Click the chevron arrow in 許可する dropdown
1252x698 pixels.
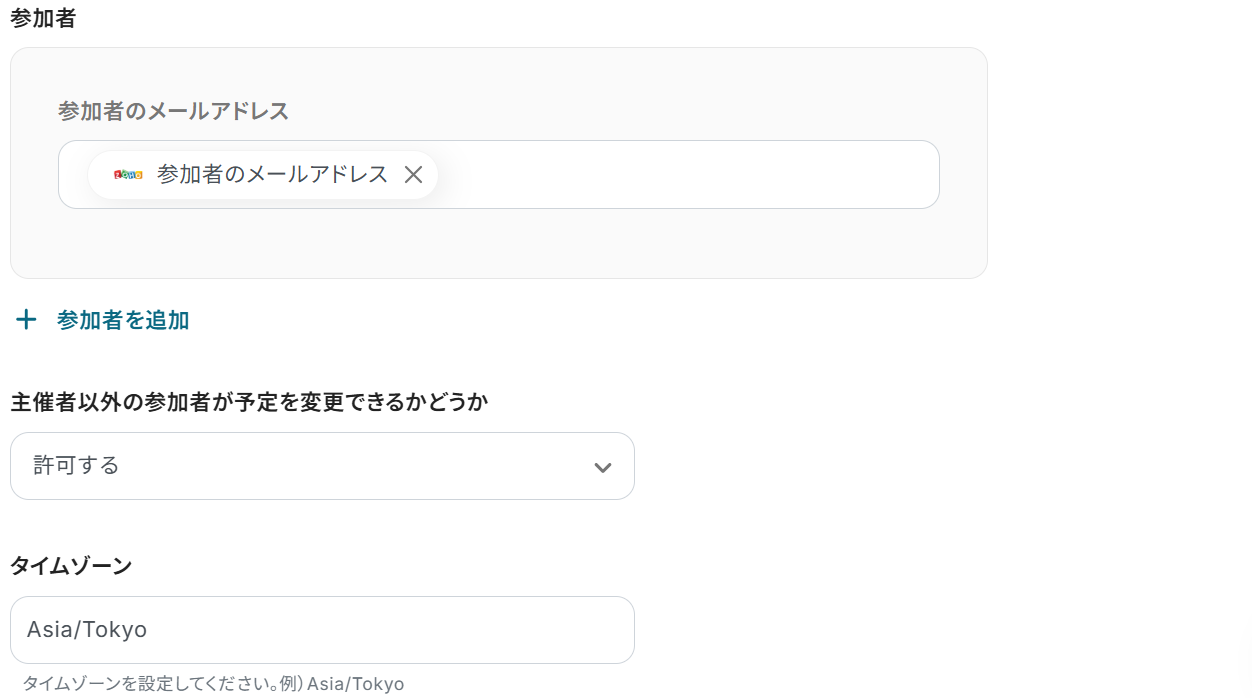(602, 467)
